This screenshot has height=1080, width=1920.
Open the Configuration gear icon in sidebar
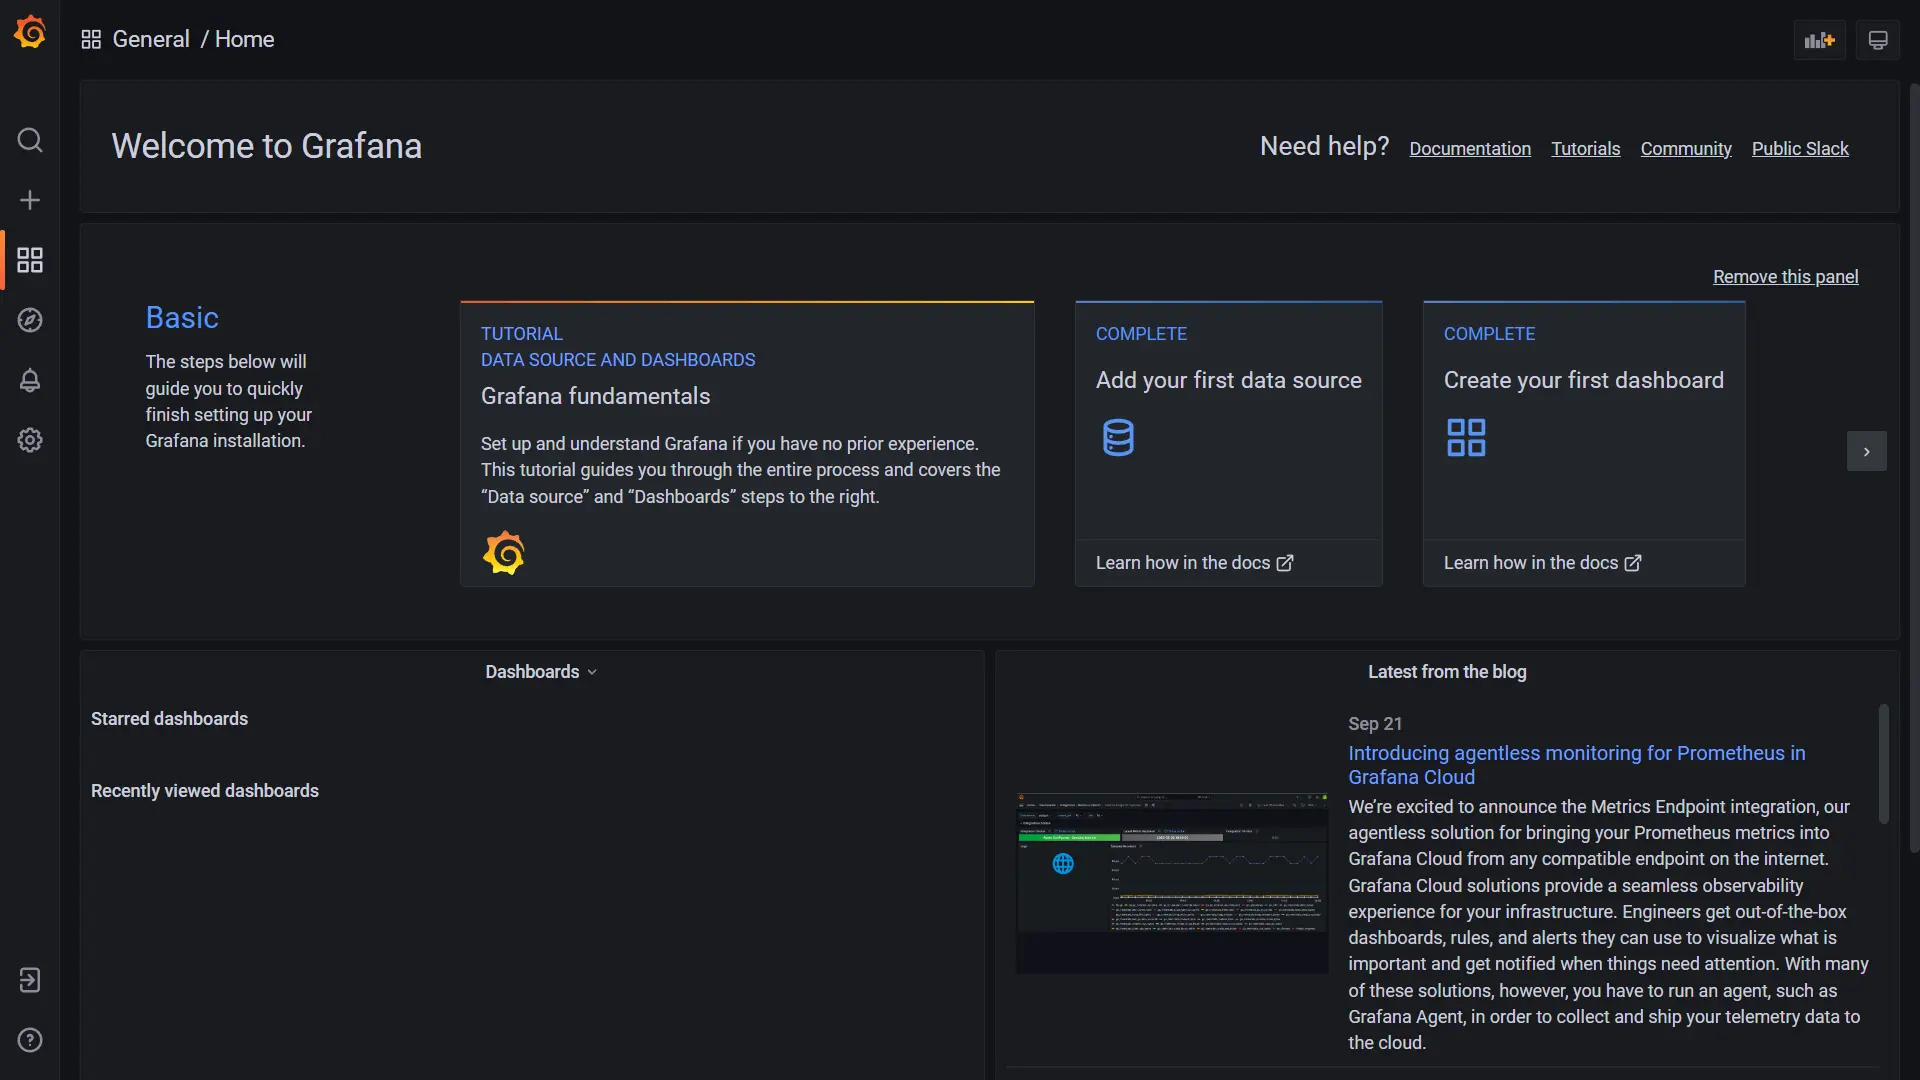(x=30, y=440)
